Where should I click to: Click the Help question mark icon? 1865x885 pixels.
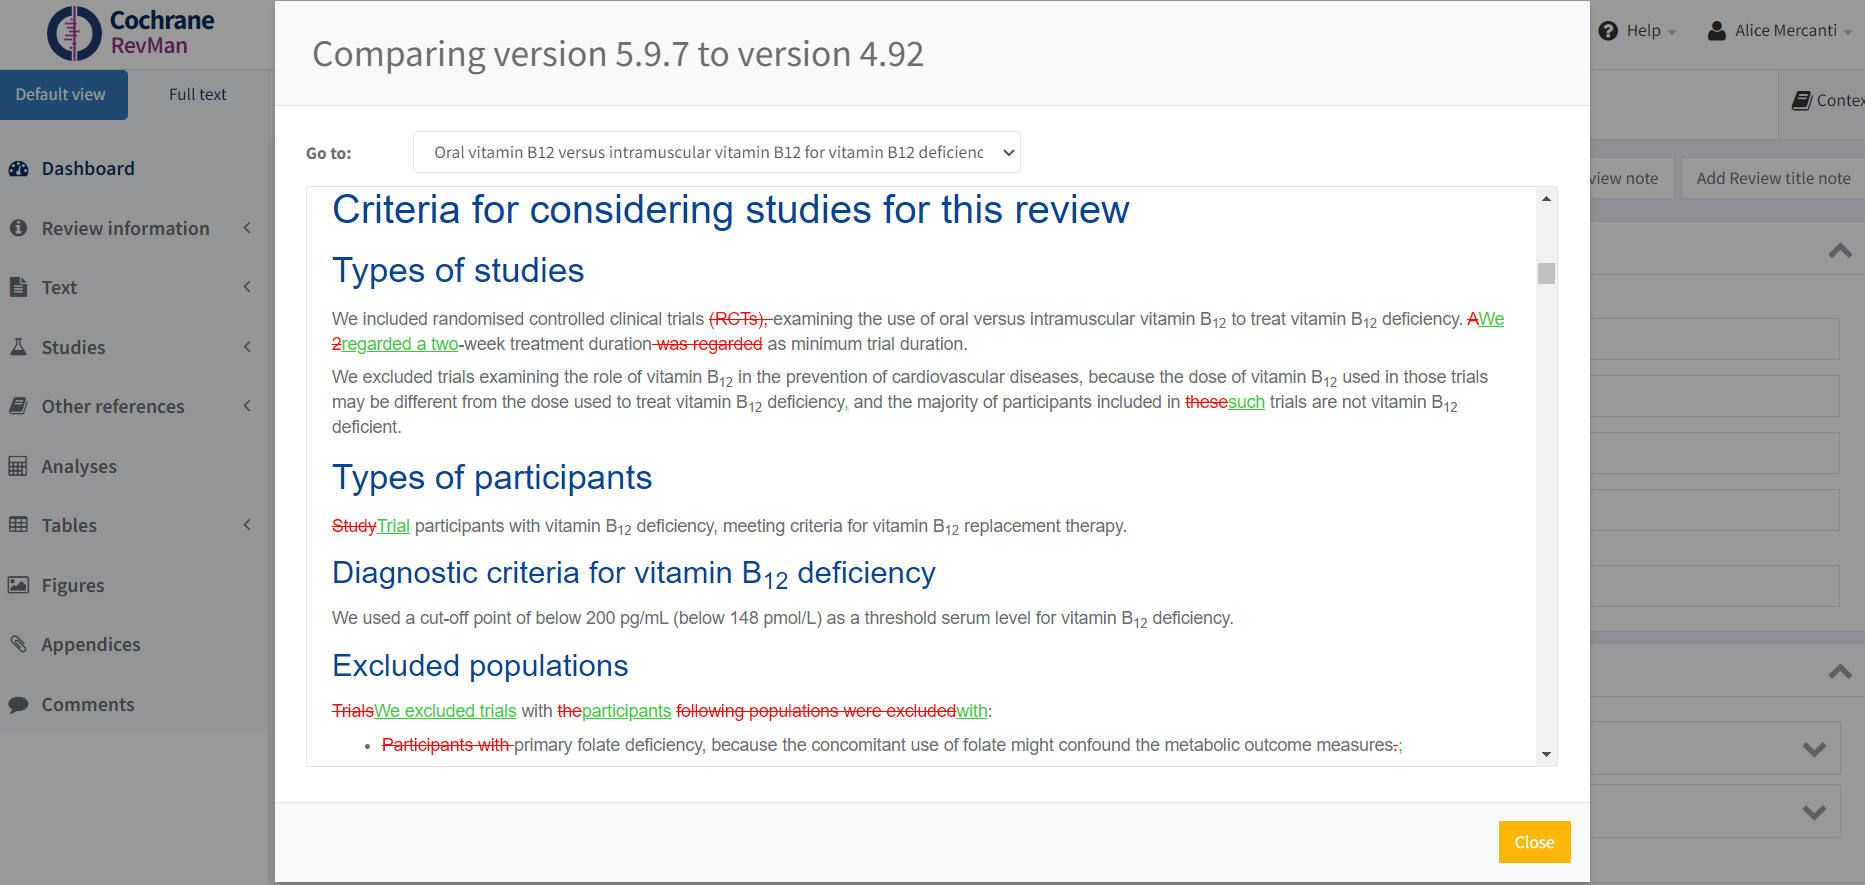[1608, 31]
